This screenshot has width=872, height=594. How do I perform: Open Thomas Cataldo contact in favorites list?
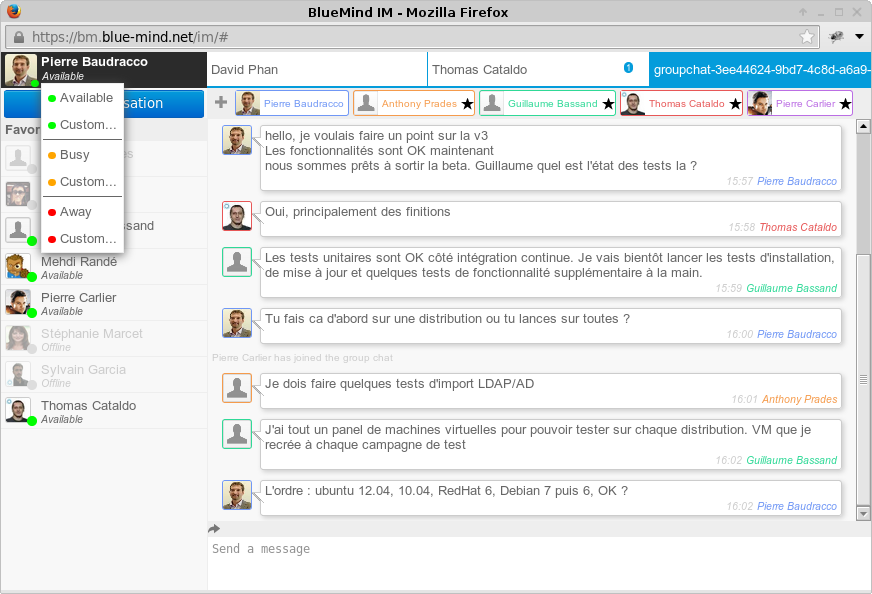tap(105, 412)
